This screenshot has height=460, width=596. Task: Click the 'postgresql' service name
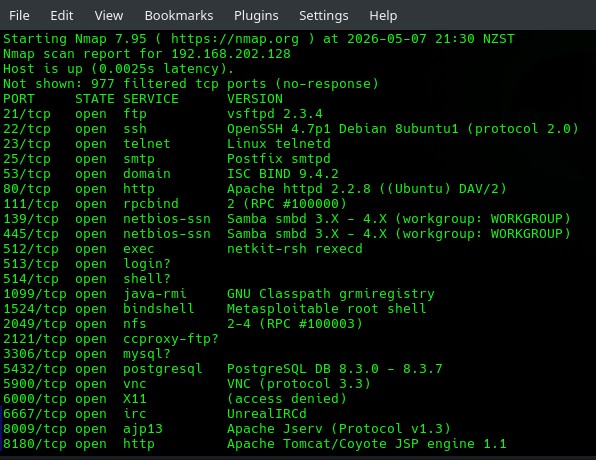163,369
